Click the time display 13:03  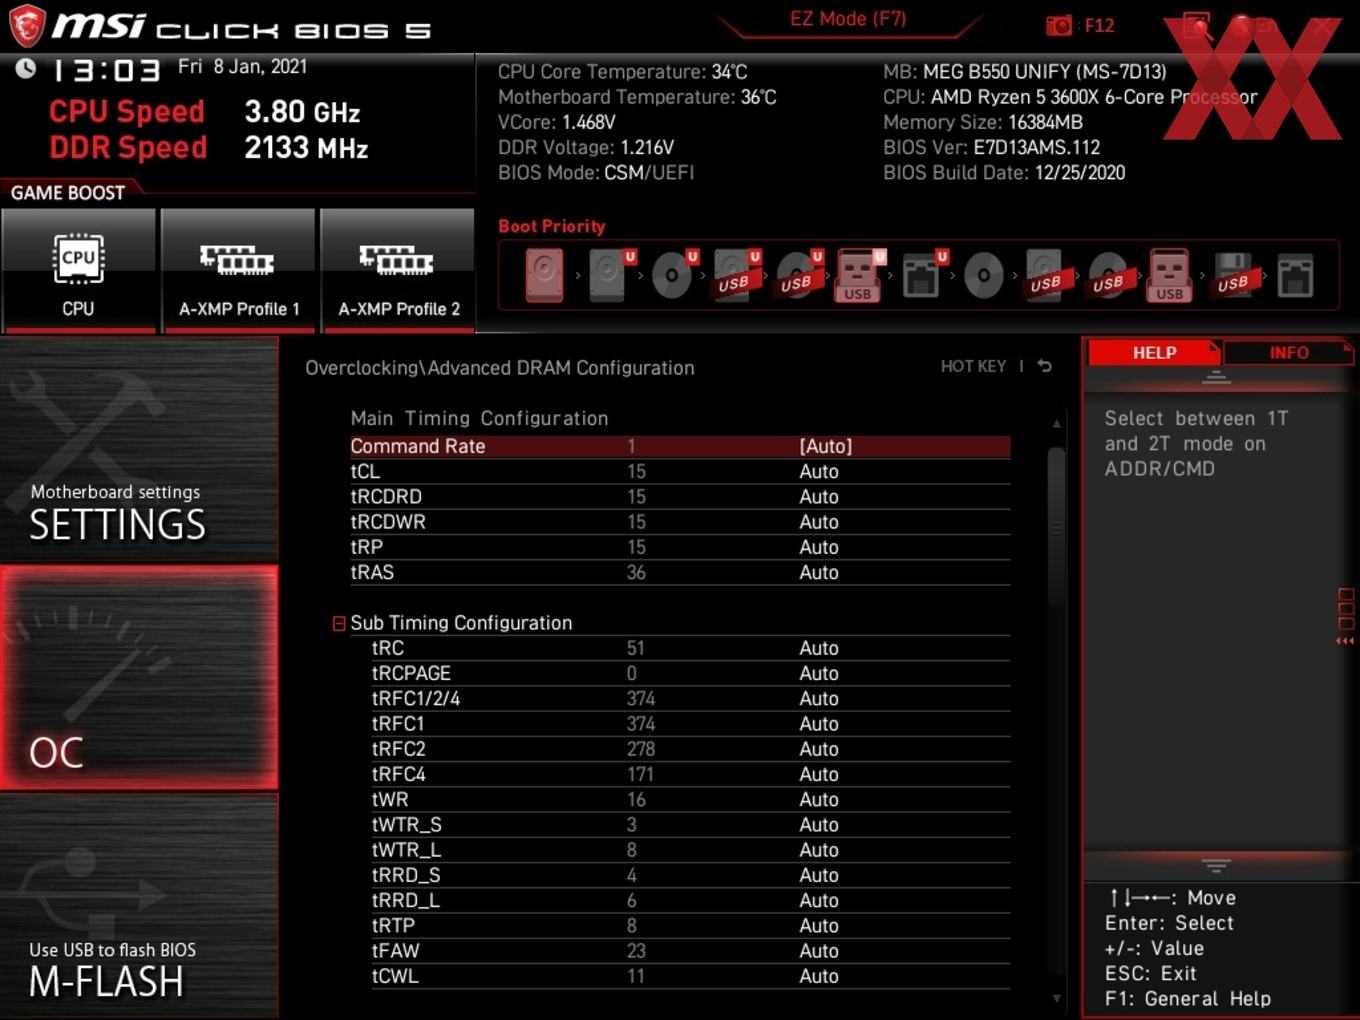pyautogui.click(x=106, y=70)
